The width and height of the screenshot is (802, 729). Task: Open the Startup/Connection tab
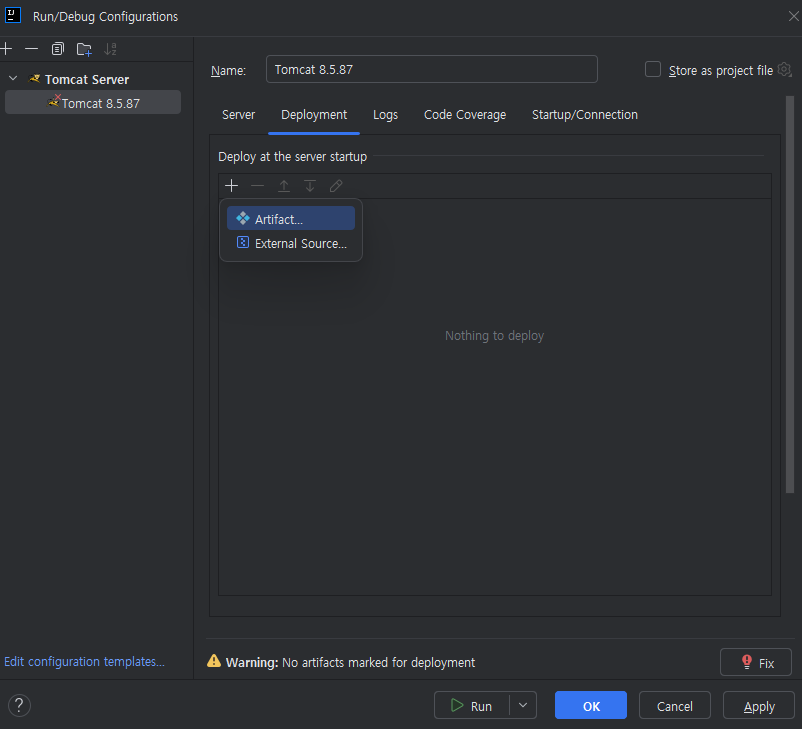(585, 115)
